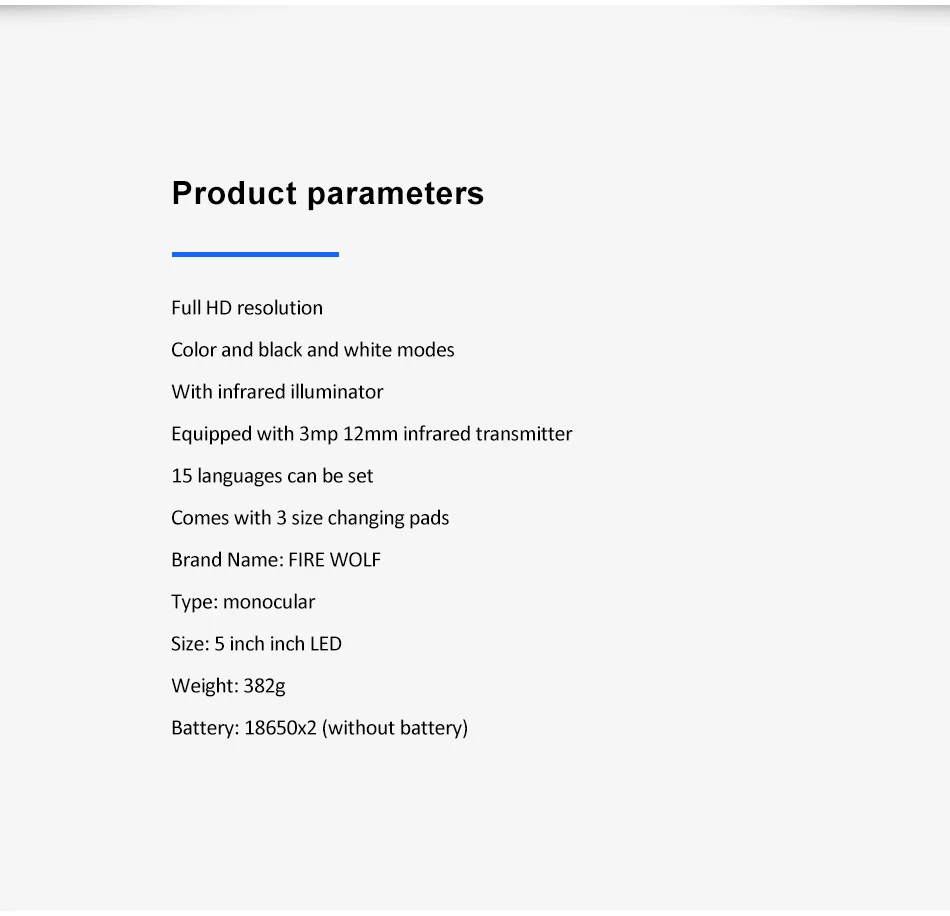Click the Product parameters heading

click(328, 194)
